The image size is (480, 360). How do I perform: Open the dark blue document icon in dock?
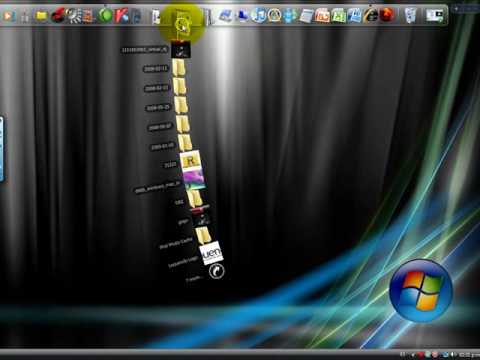click(137, 16)
